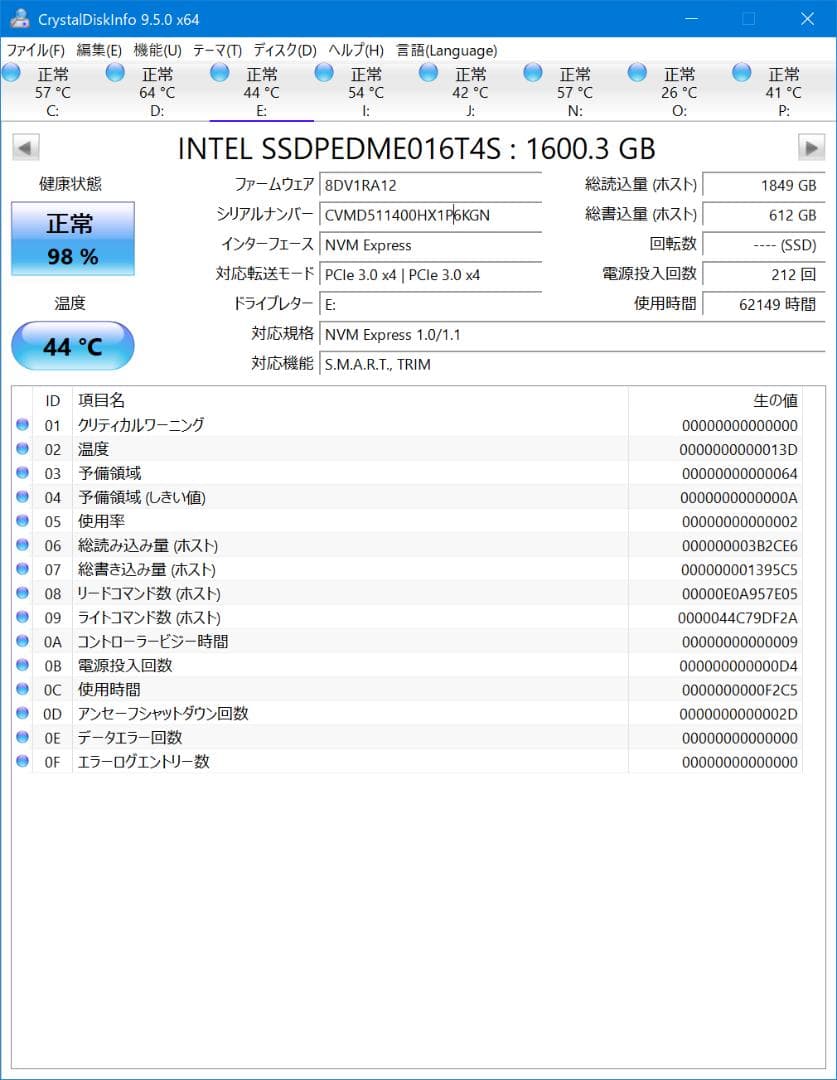Click the blue status dot beside エラーログエントリー数

pyautogui.click(x=22, y=760)
